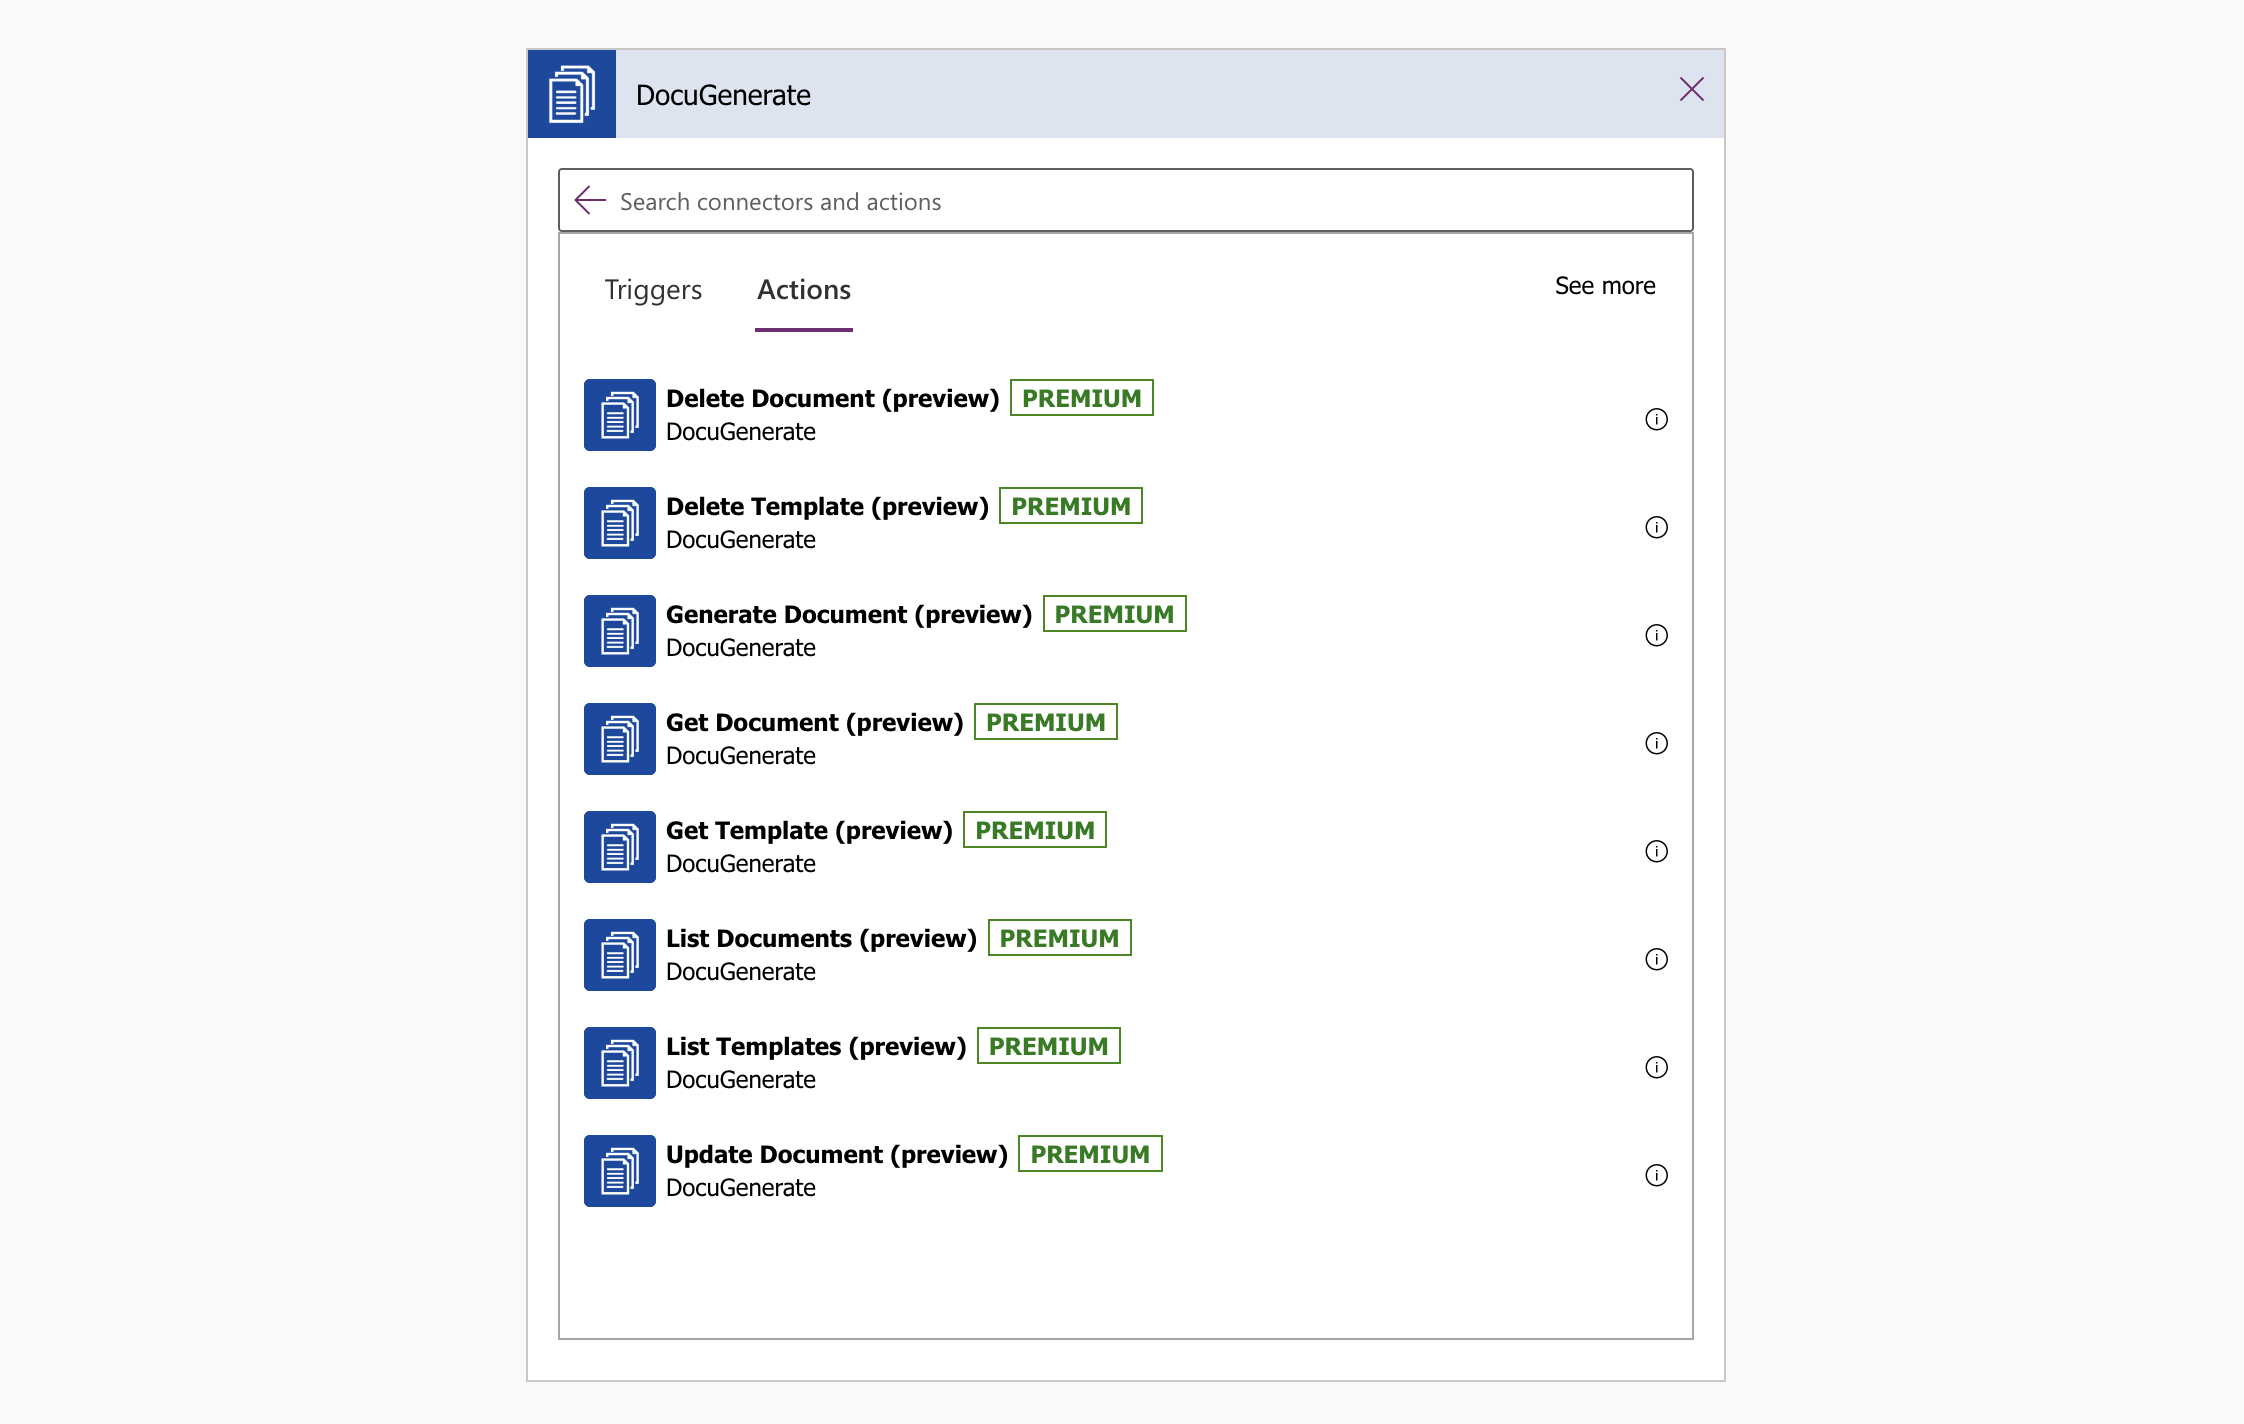The width and height of the screenshot is (2244, 1424).
Task: Click PREMIUM badge beside Get Document
Action: [1046, 722]
